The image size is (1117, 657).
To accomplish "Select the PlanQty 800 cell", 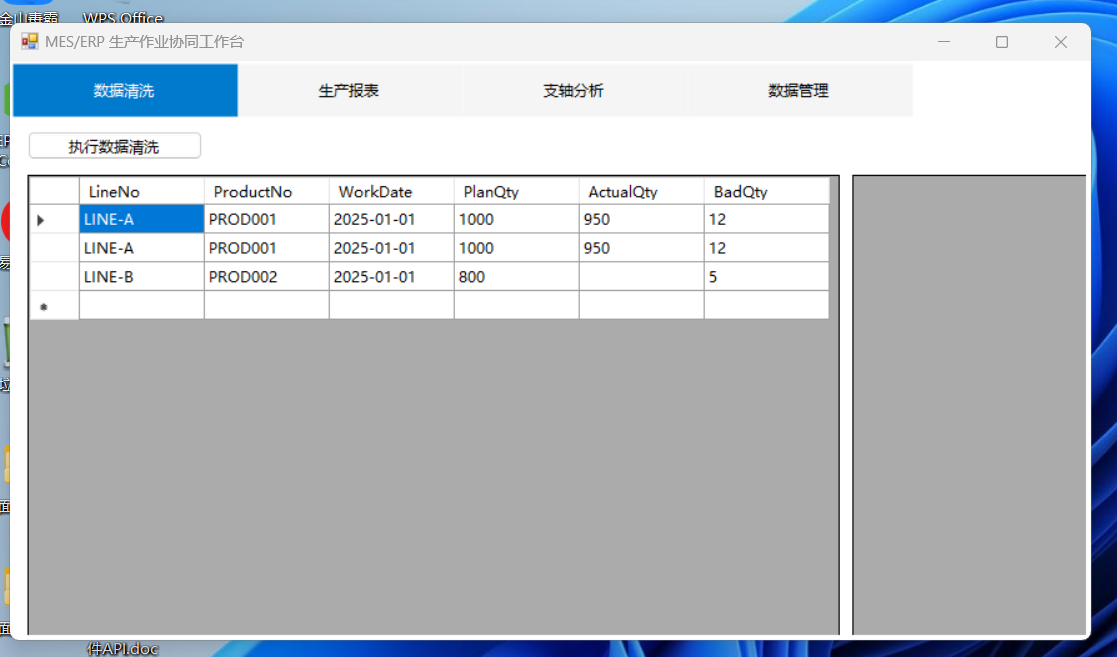I will click(x=516, y=276).
